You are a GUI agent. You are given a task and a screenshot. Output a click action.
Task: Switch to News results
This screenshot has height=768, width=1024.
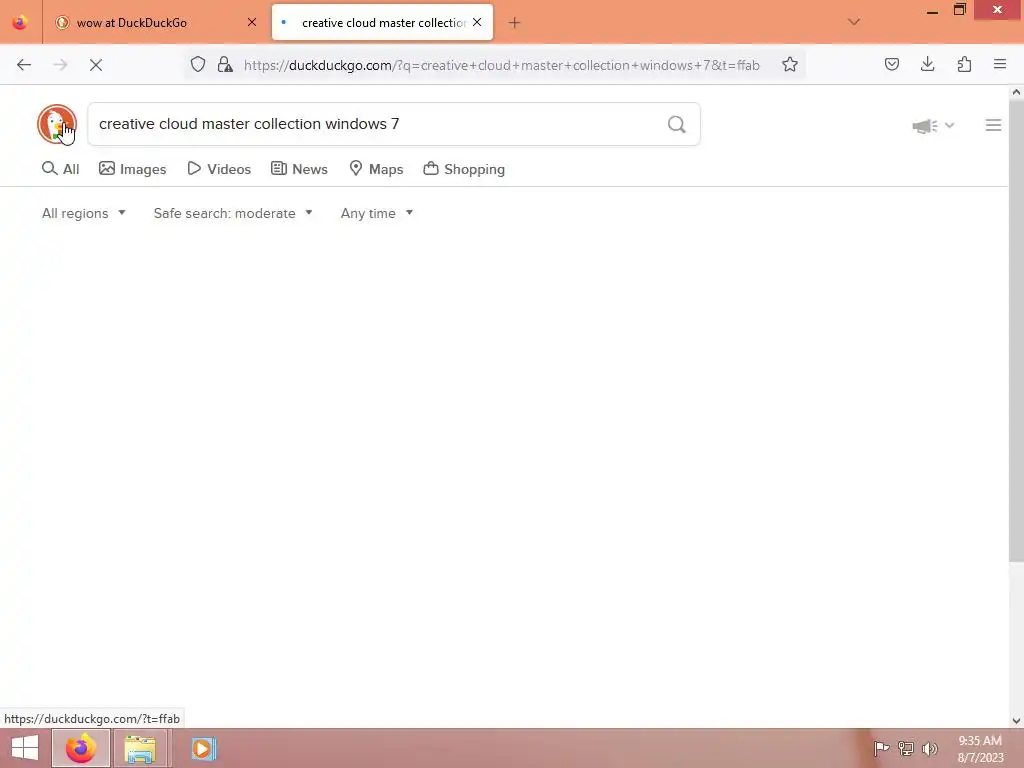coord(299,169)
